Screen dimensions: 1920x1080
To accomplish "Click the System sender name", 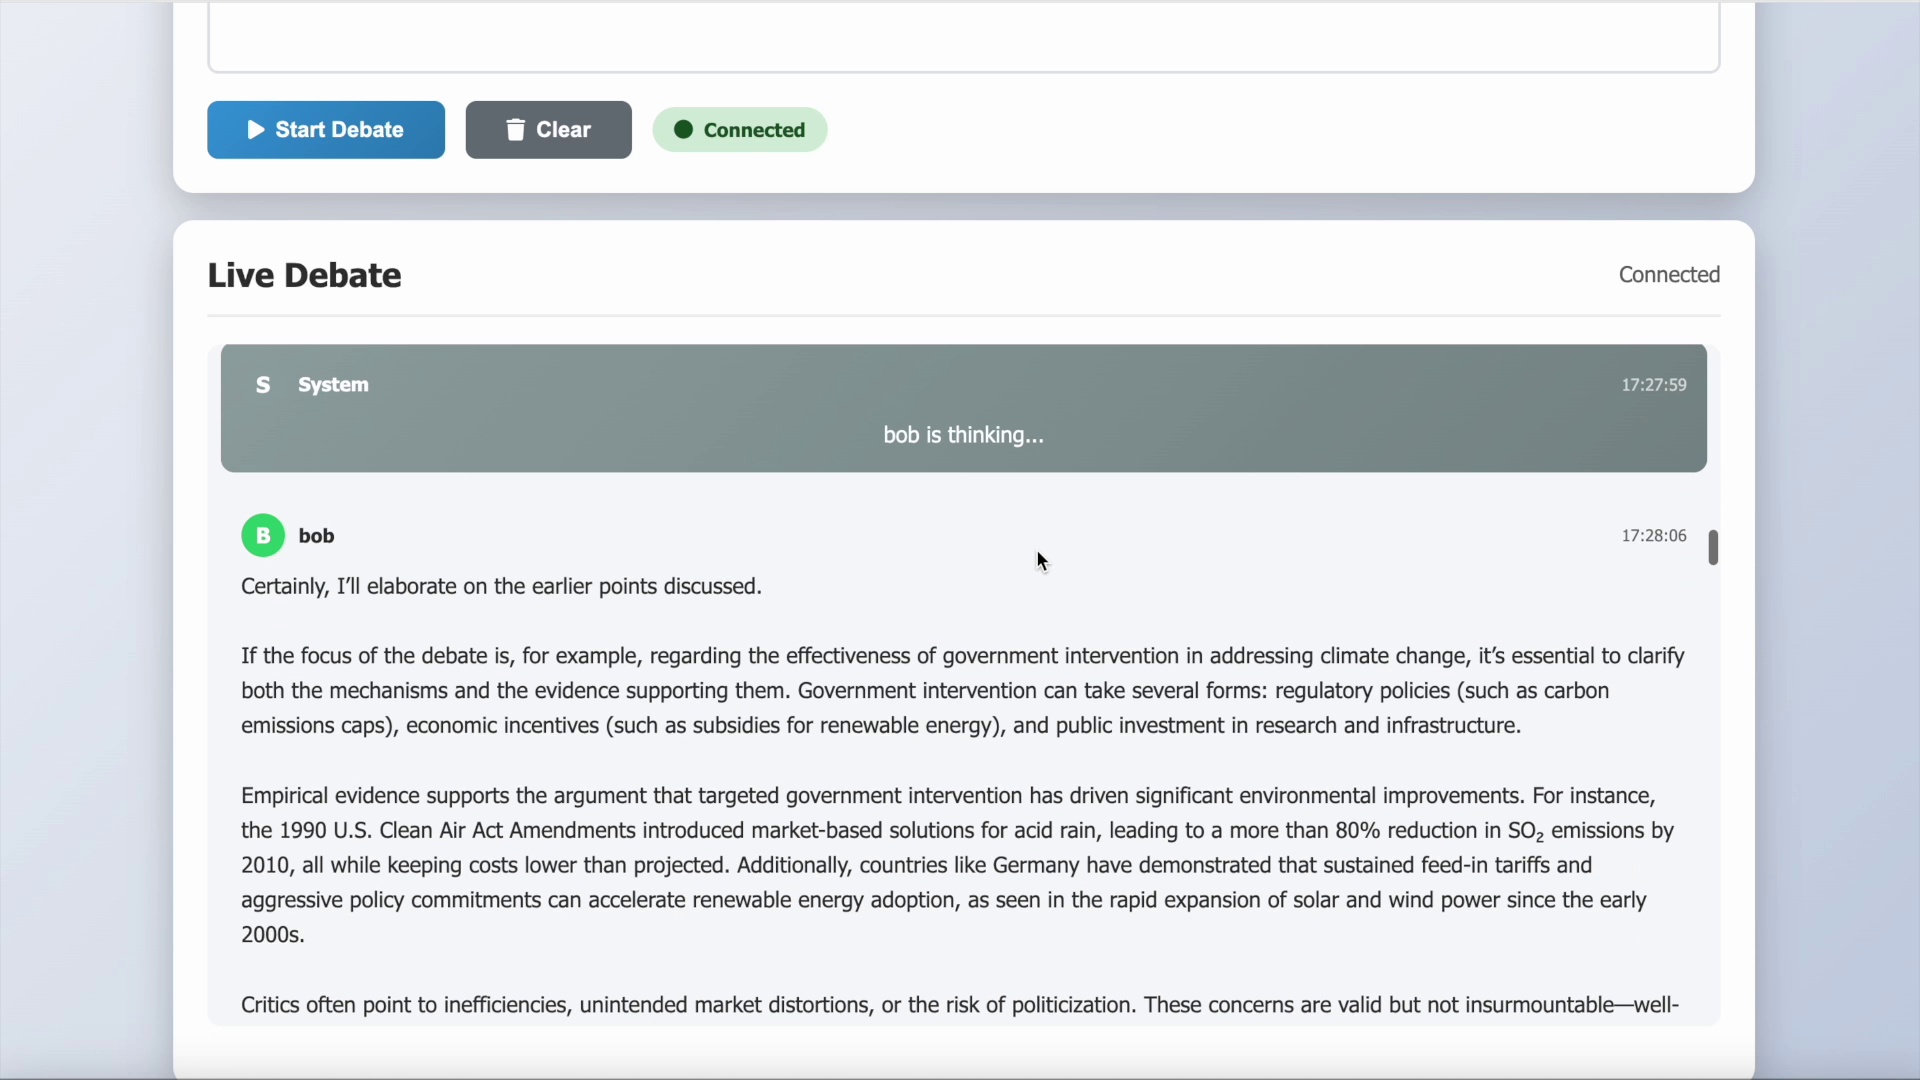I will point(333,385).
